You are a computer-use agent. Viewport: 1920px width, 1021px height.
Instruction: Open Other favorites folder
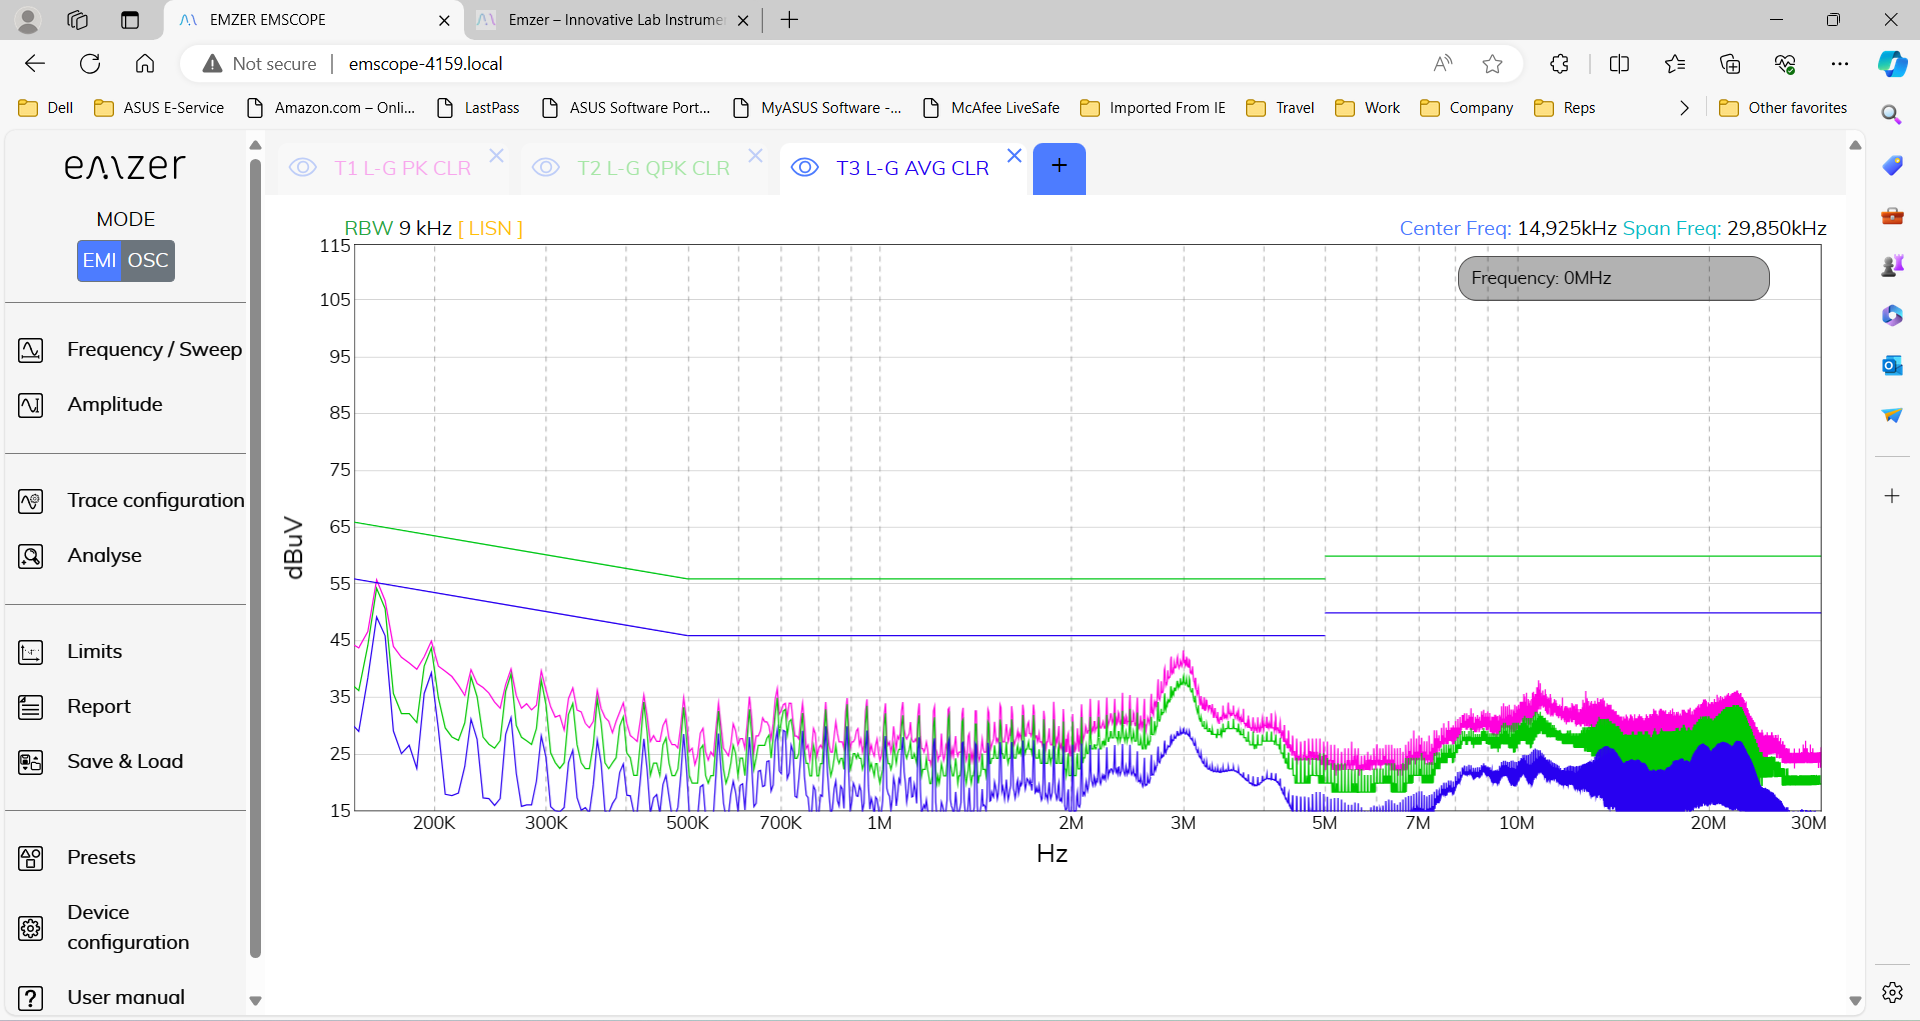click(1782, 108)
